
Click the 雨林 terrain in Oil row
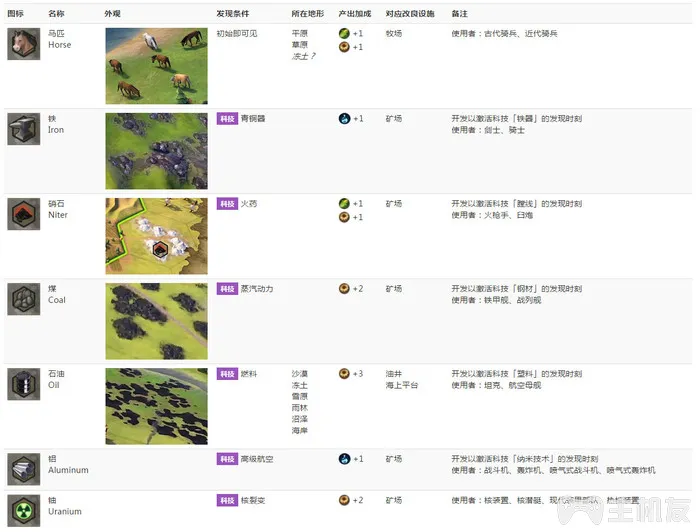pyautogui.click(x=300, y=407)
